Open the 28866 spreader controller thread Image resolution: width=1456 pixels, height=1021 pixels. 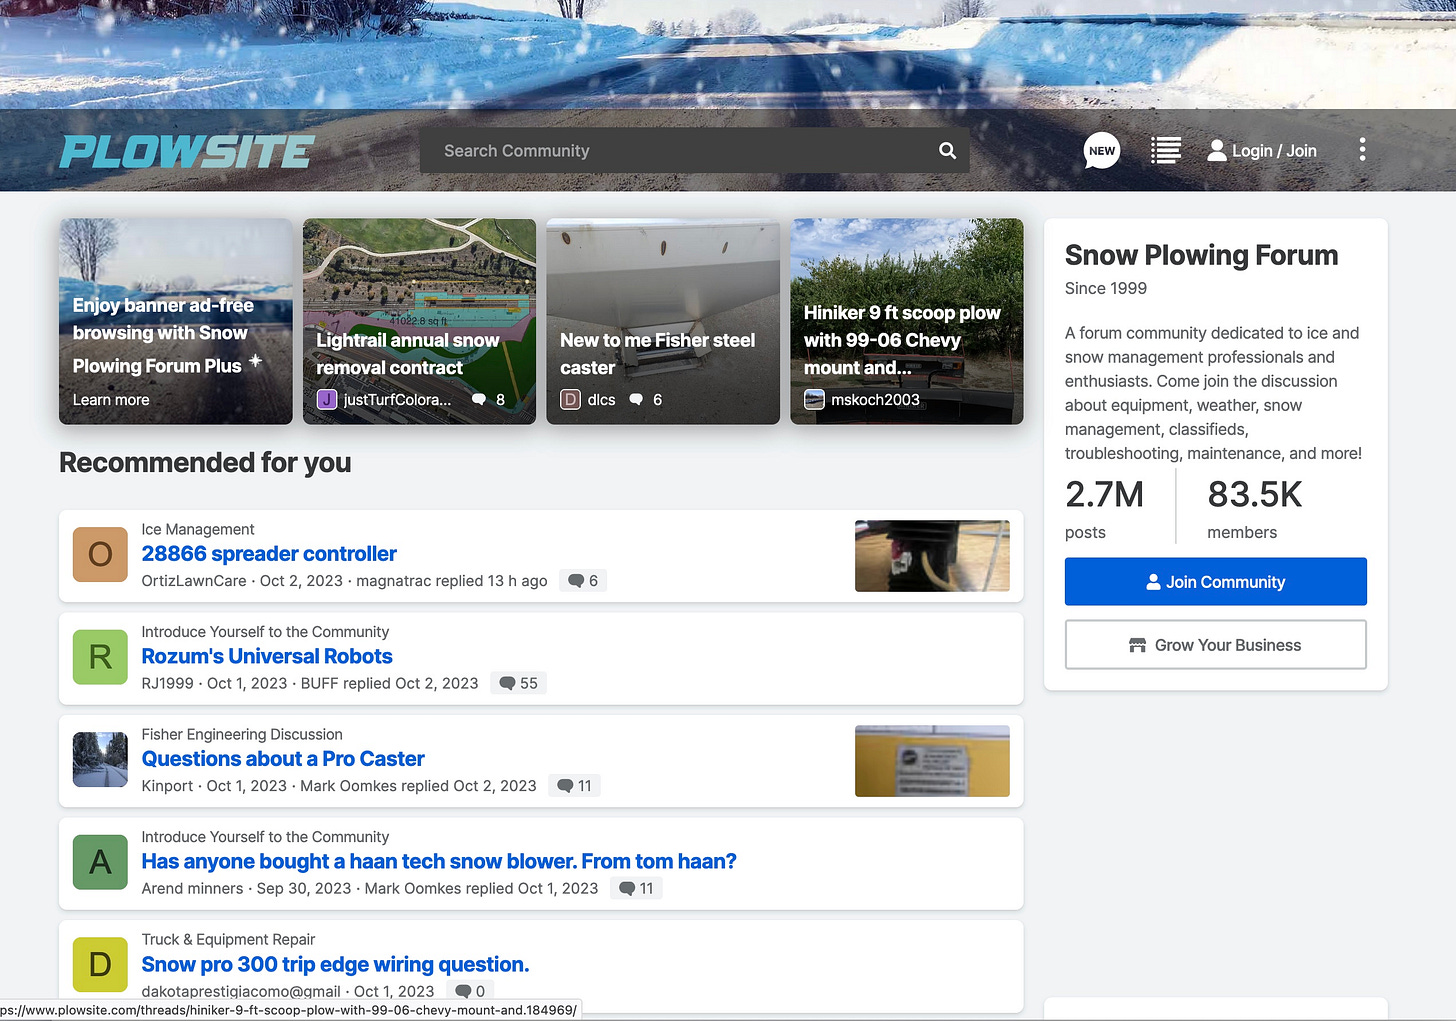coord(269,554)
